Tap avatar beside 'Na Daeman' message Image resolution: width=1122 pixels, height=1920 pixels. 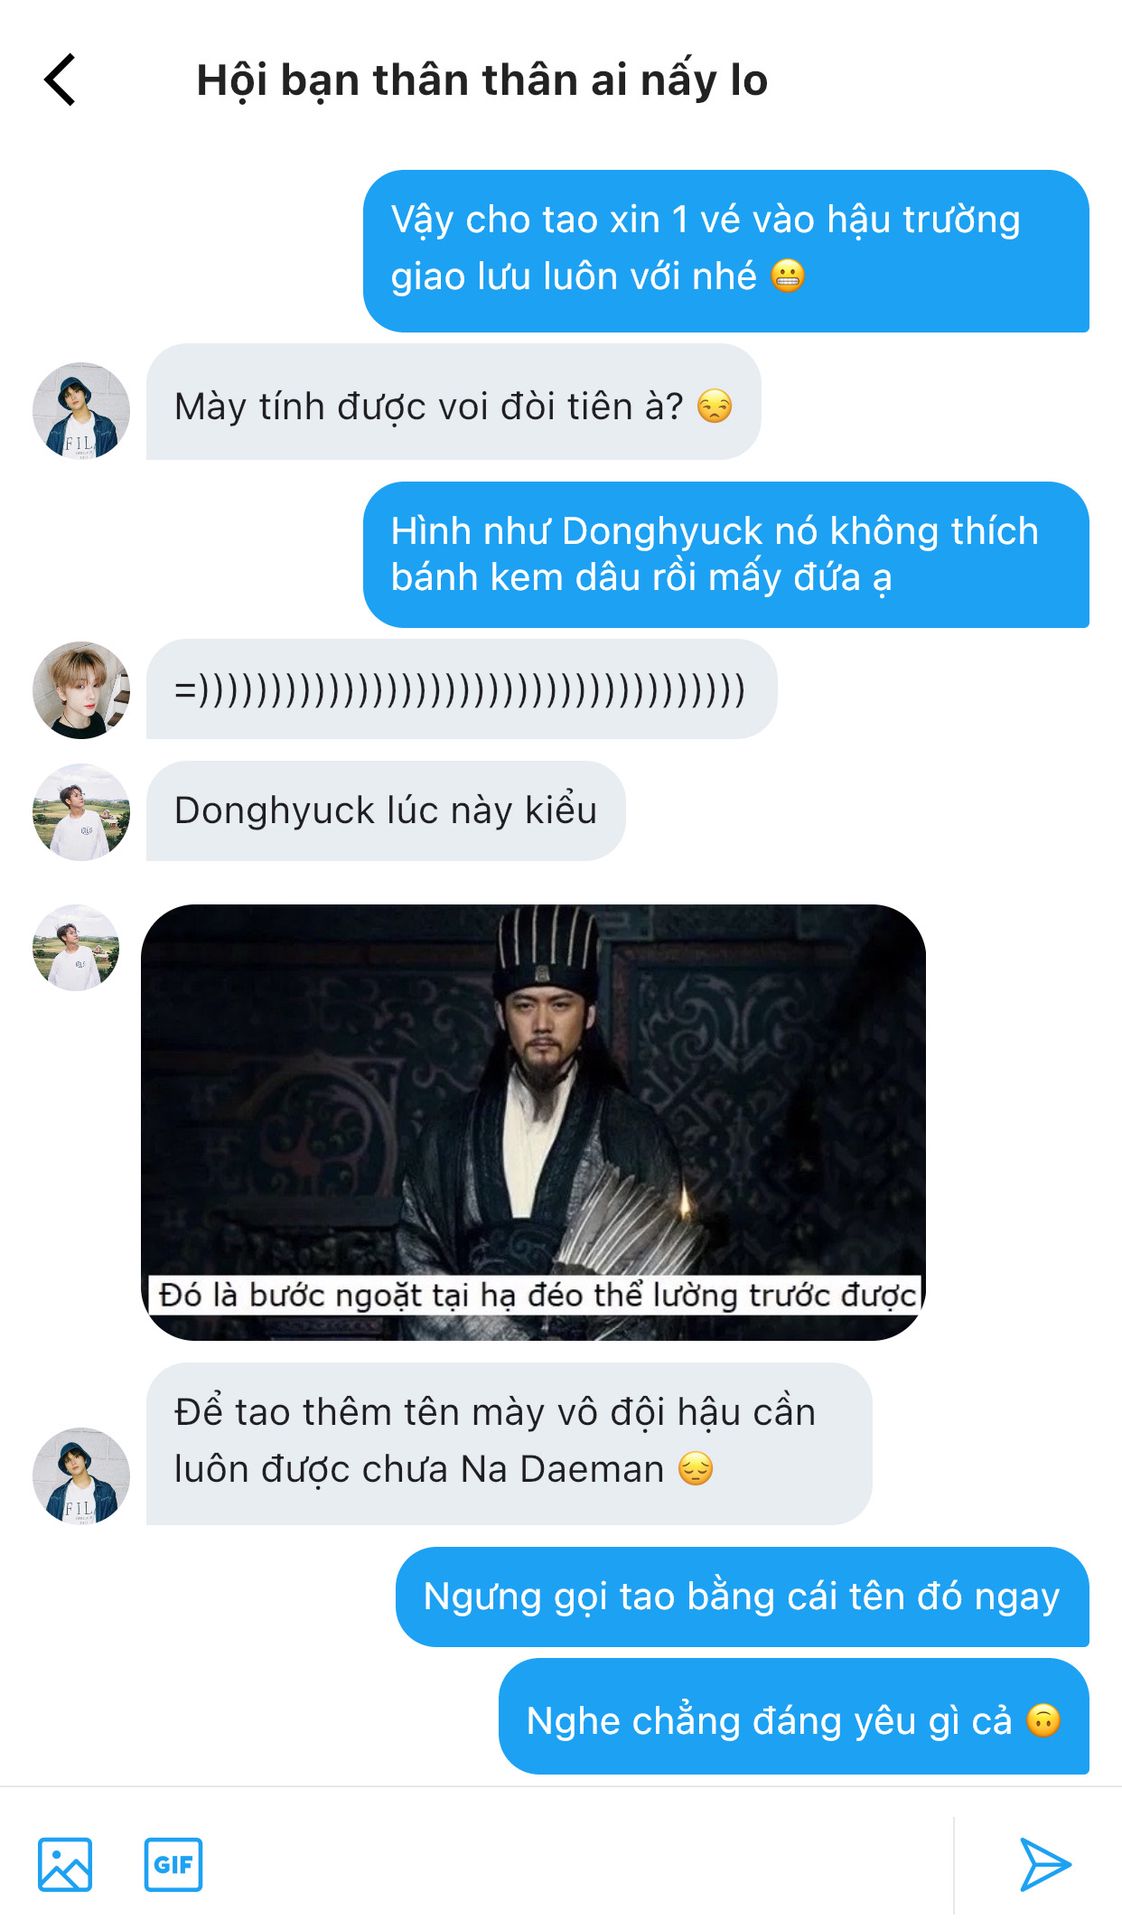(81, 1476)
